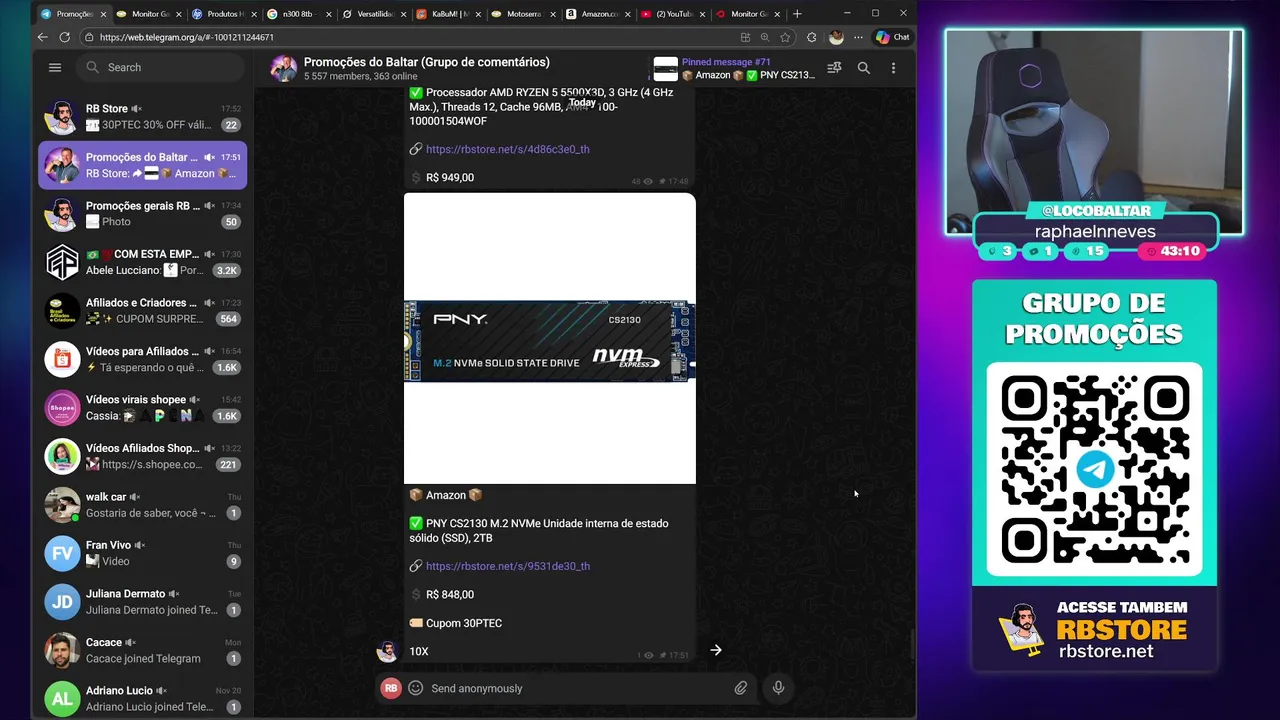Click the Telegram QR code in overlay

tap(1094, 470)
